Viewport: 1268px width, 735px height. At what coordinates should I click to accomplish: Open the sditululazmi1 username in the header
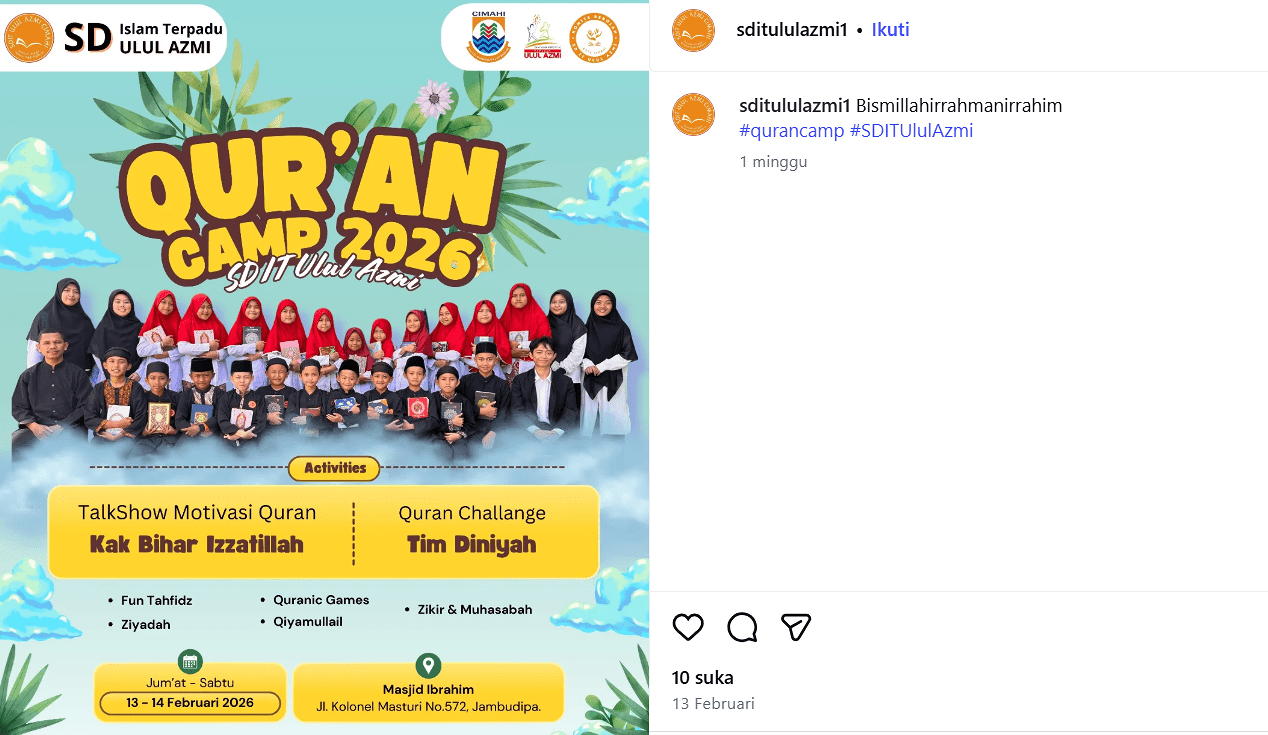pyautogui.click(x=793, y=29)
